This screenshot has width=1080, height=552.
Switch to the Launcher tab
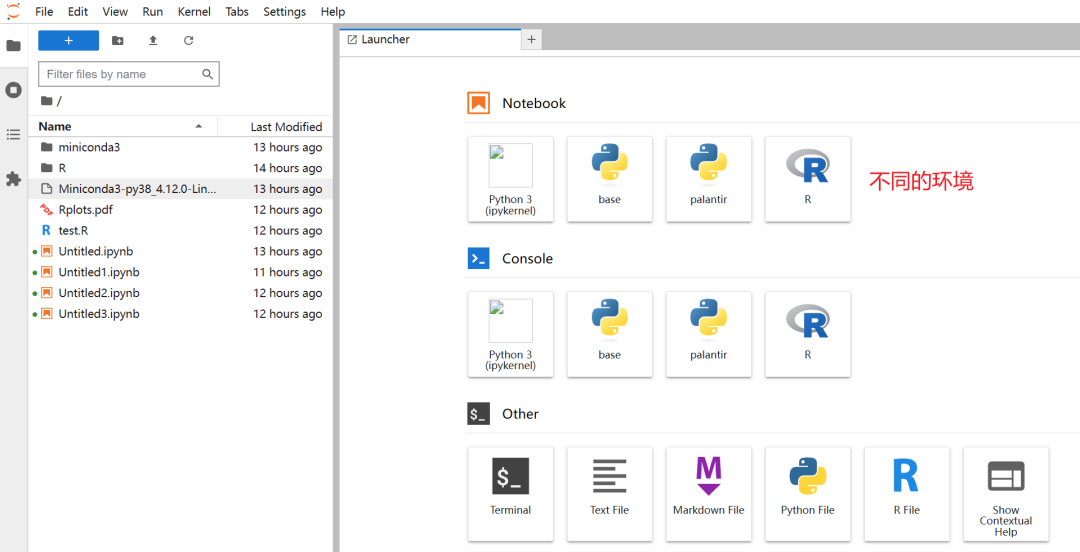click(x=430, y=40)
